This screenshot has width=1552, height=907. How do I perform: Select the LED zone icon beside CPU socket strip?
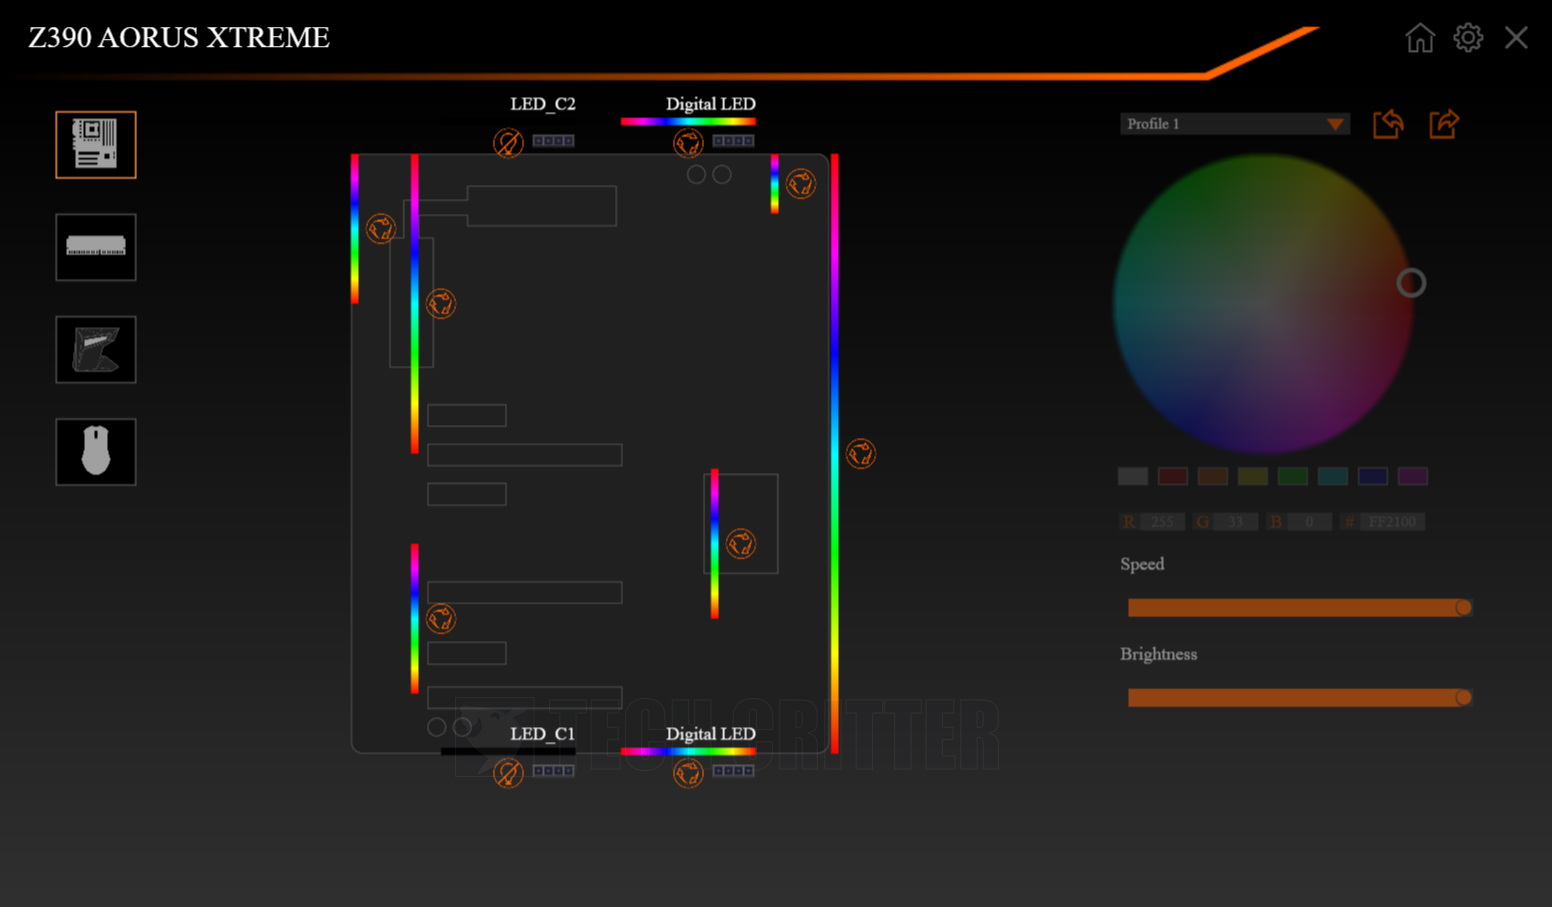(x=441, y=304)
